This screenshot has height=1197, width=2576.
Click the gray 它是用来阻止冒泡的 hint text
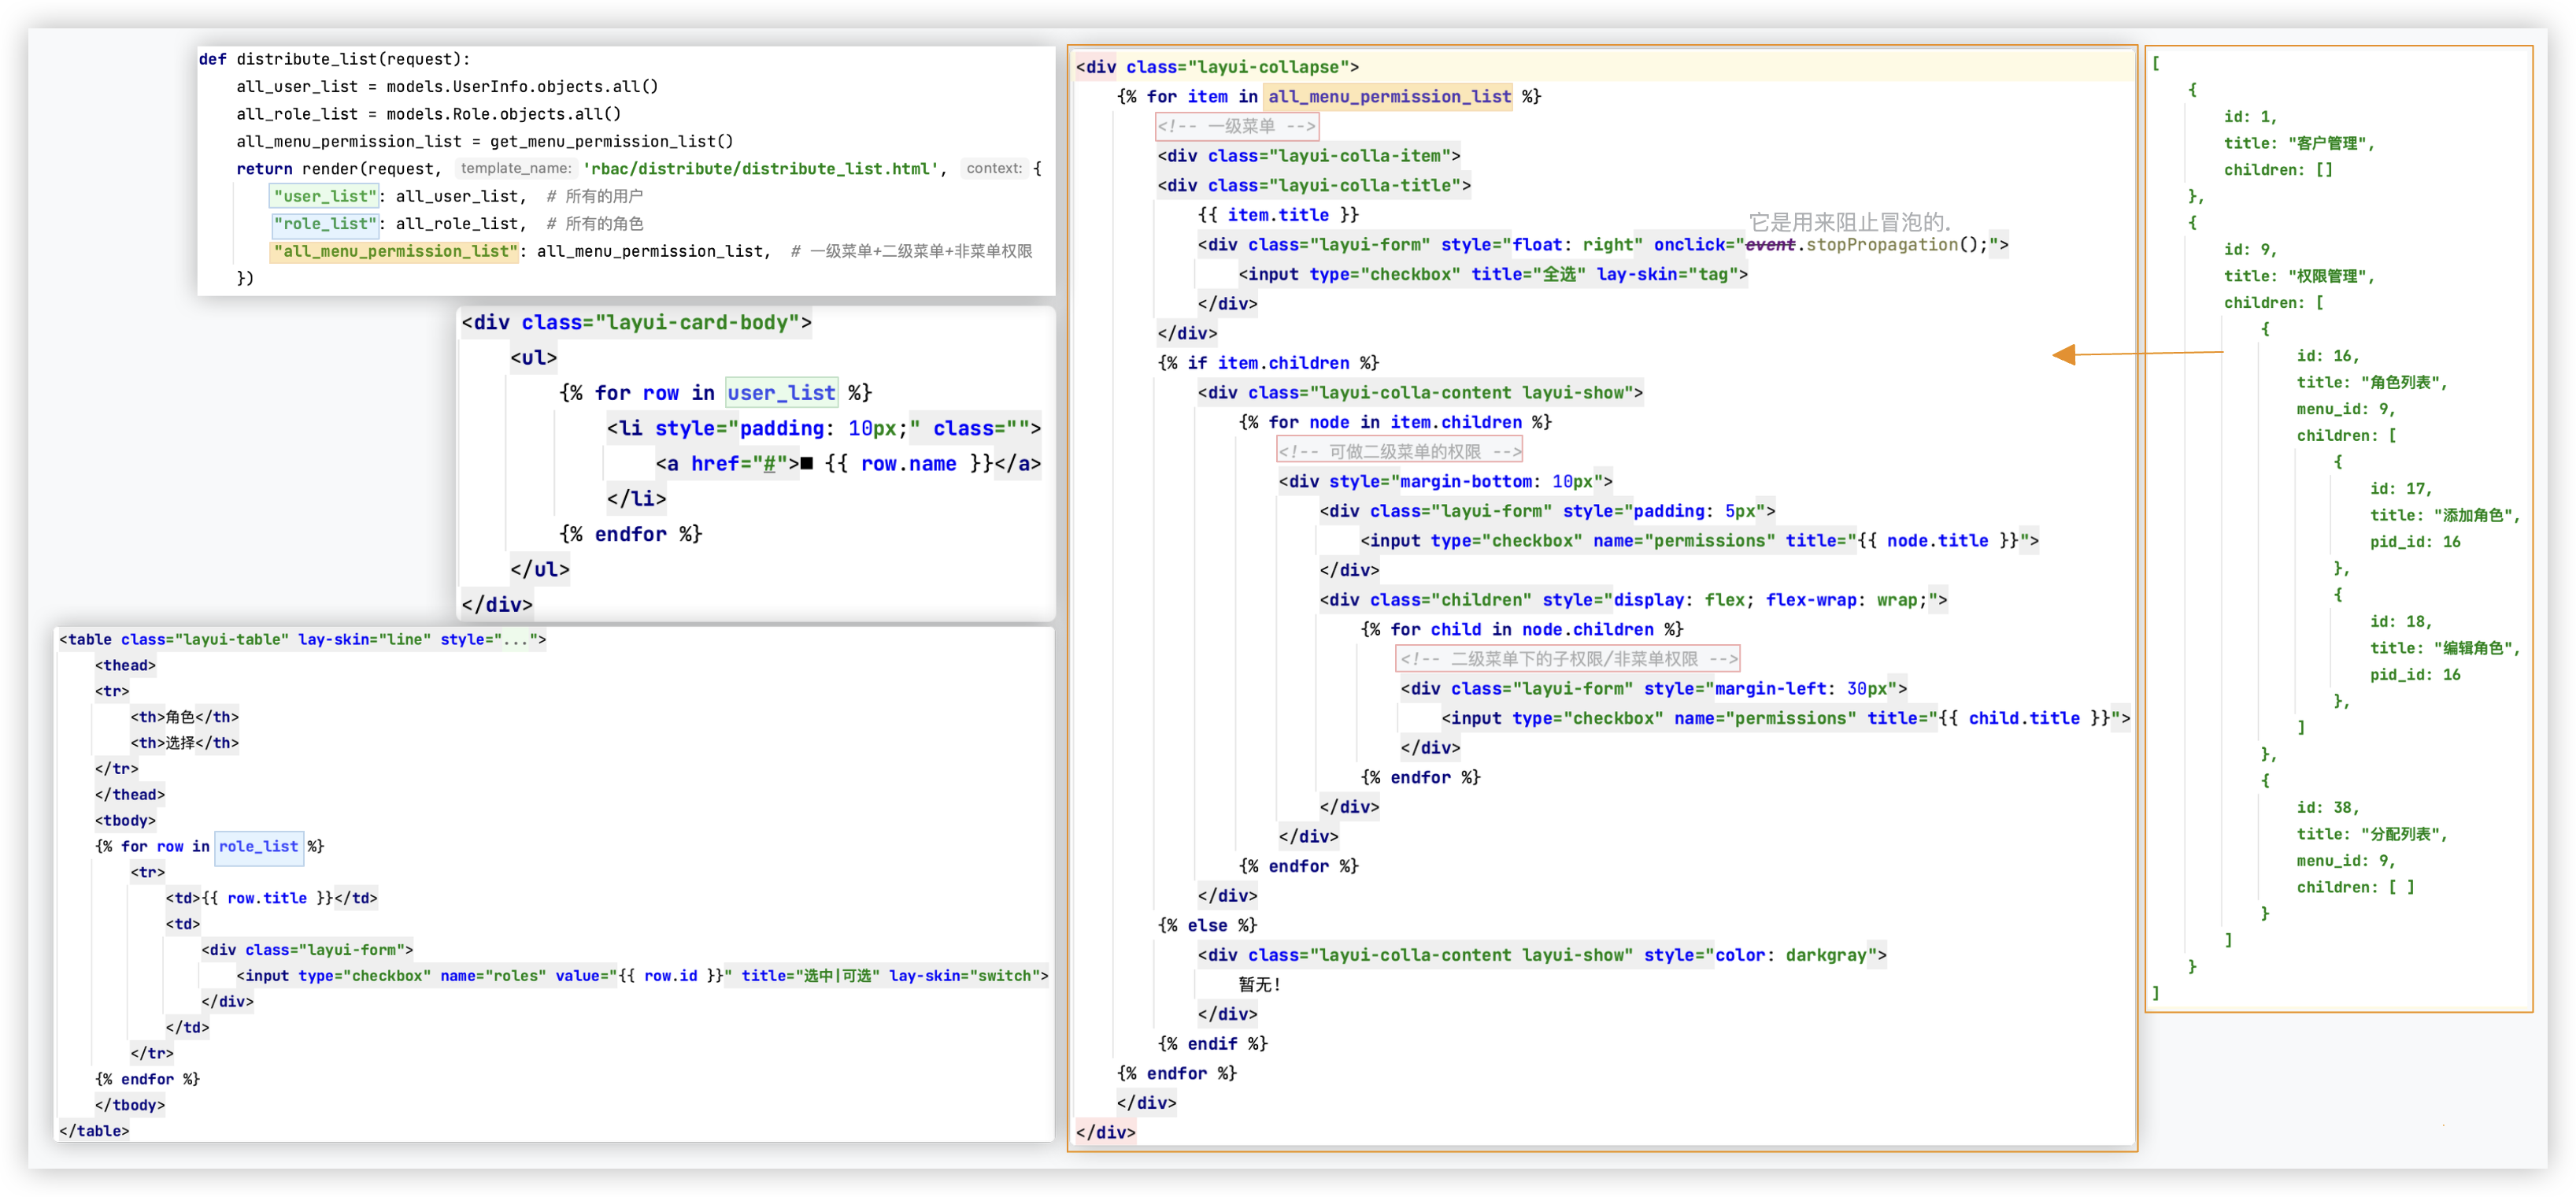(1849, 222)
